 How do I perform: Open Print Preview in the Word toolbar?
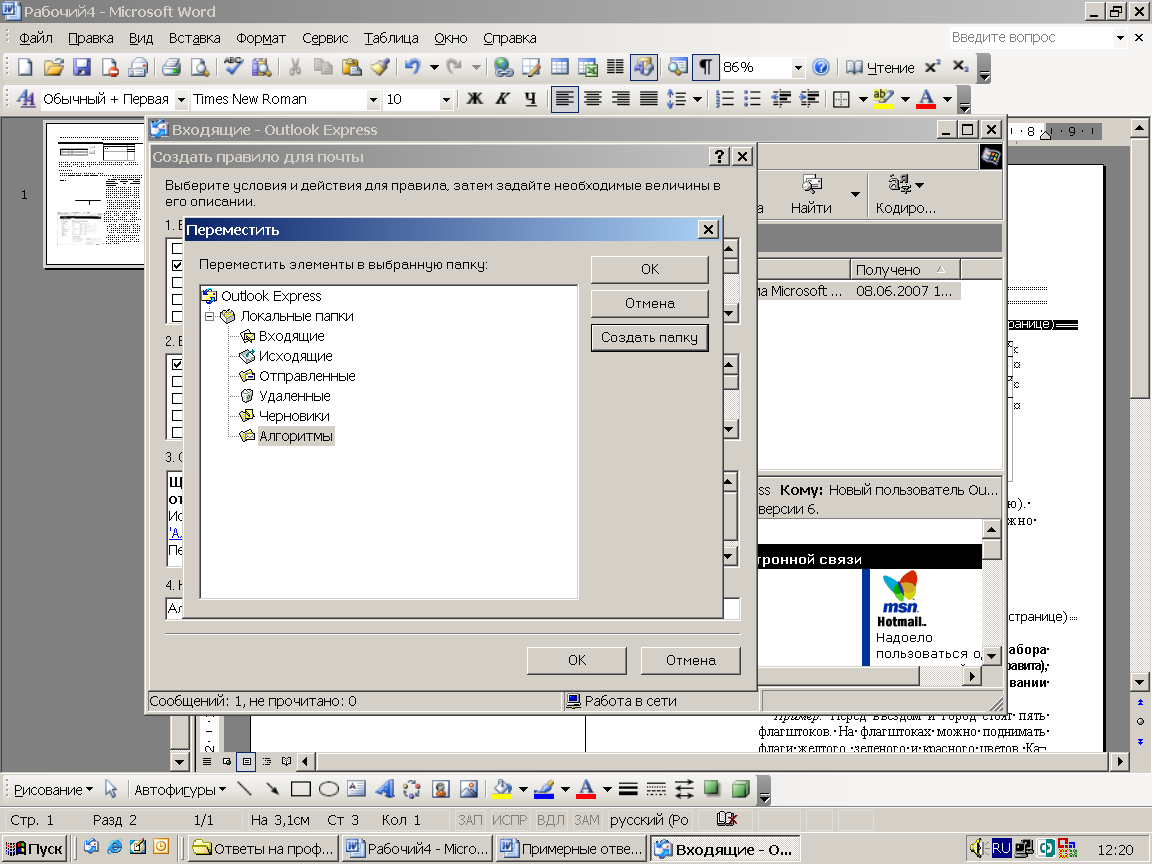[199, 68]
